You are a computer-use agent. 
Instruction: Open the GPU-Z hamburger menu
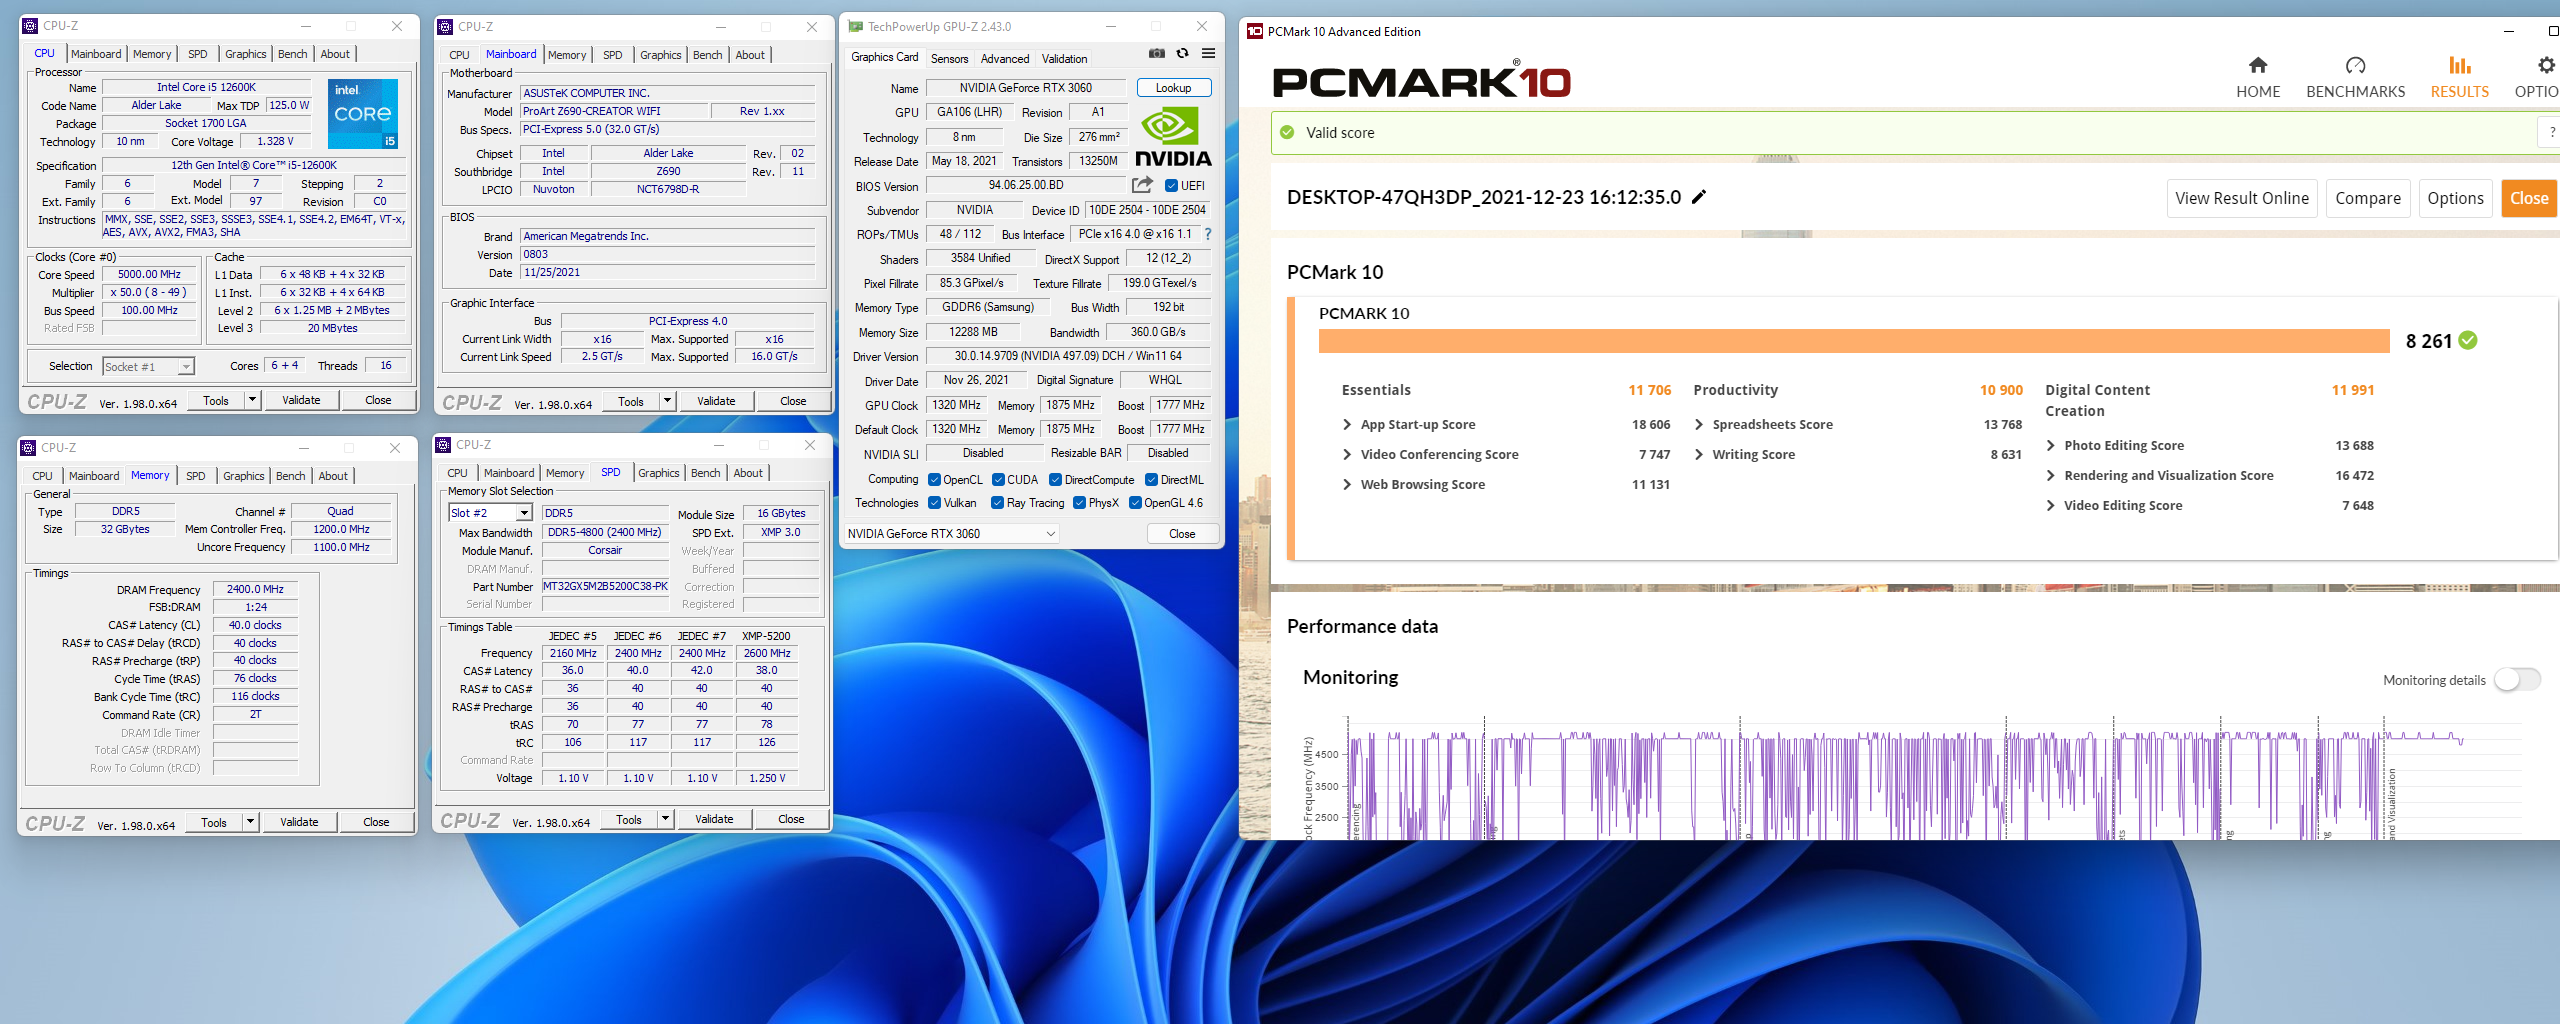1208,54
